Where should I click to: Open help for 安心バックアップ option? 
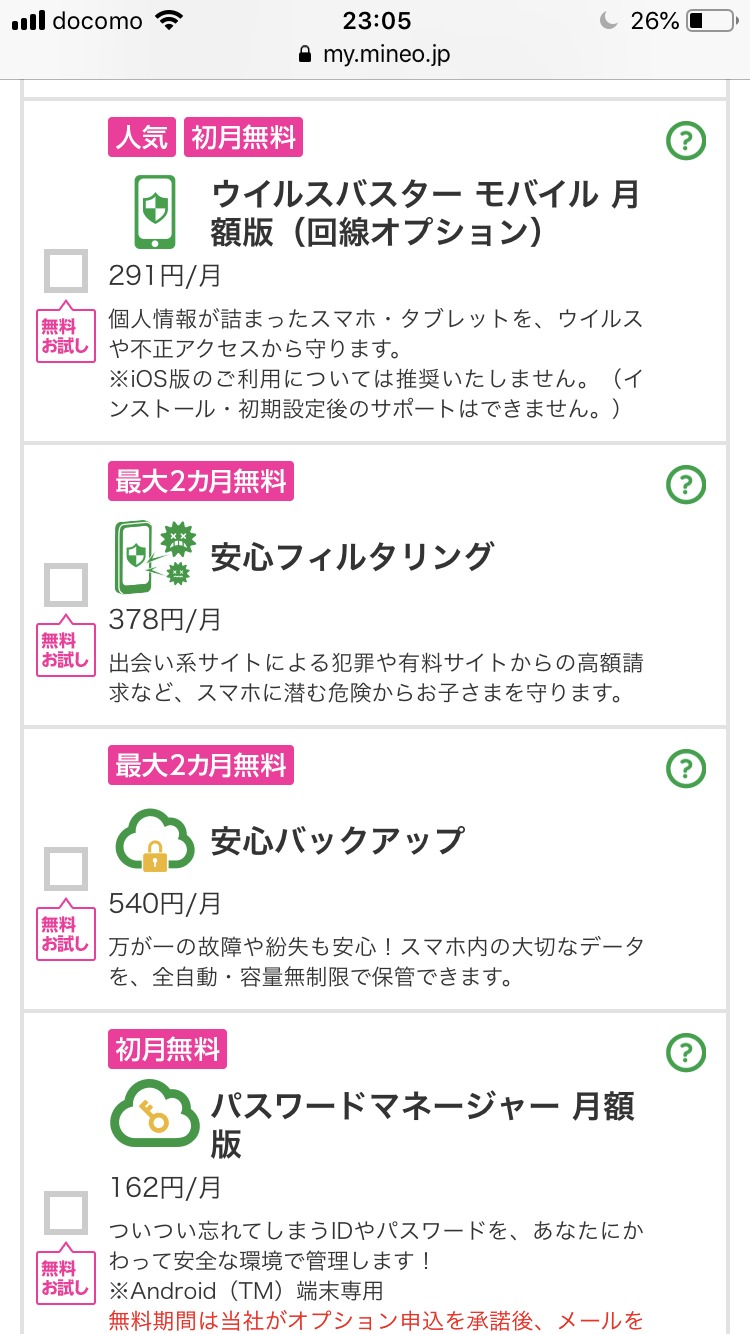click(x=686, y=768)
